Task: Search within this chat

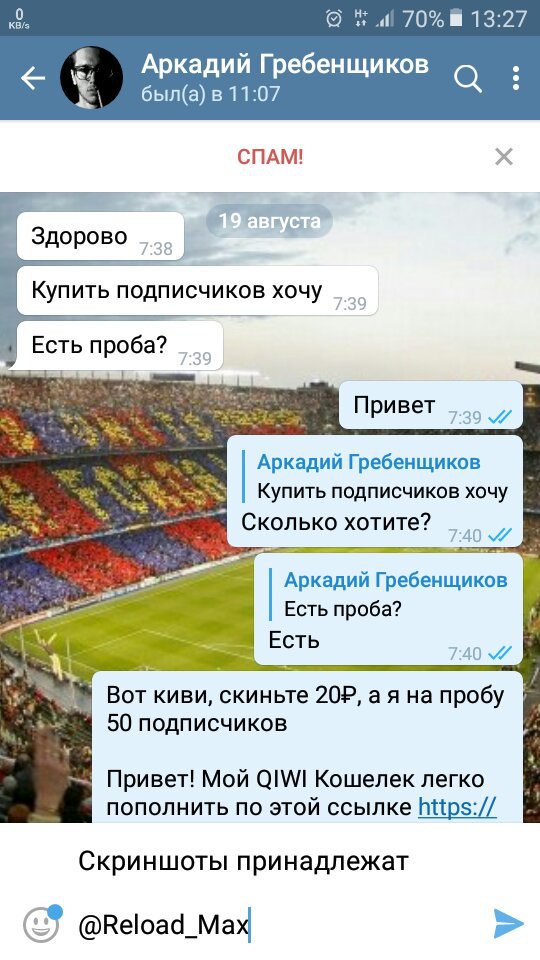Action: [x=468, y=78]
